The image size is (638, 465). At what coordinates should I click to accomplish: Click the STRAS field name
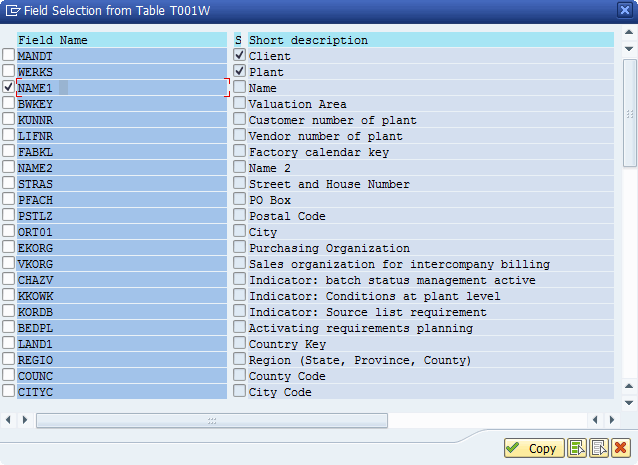coord(35,184)
